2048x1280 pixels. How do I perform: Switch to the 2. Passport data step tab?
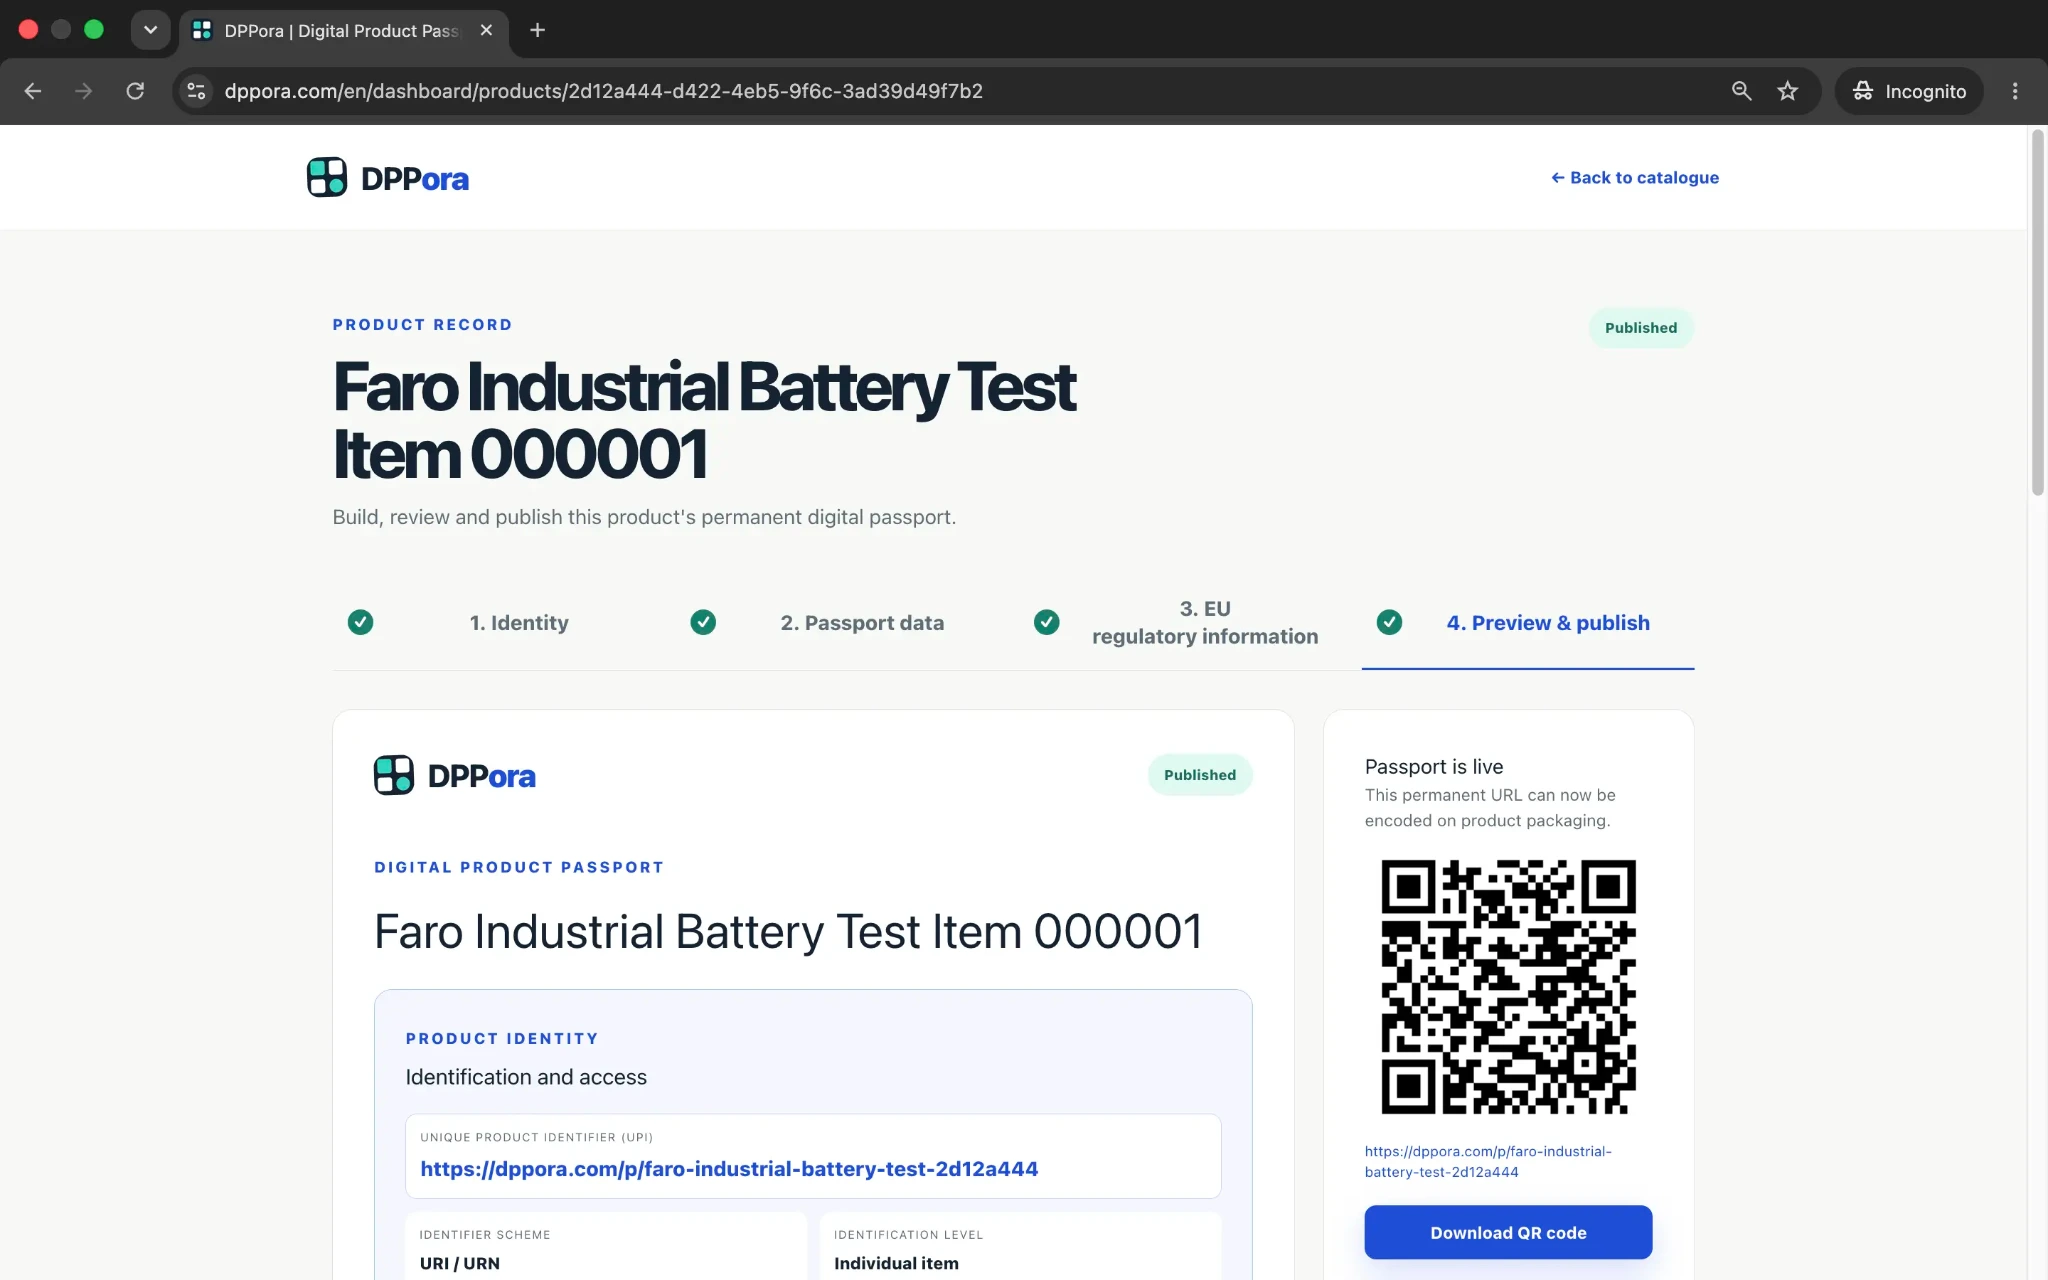(862, 623)
